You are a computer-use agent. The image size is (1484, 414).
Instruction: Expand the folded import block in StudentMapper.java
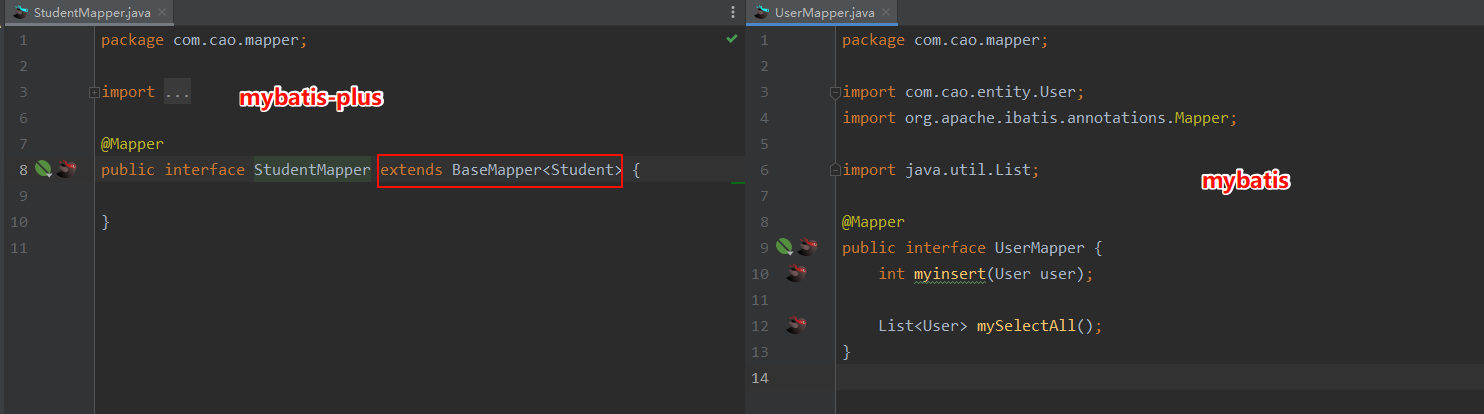(x=94, y=92)
